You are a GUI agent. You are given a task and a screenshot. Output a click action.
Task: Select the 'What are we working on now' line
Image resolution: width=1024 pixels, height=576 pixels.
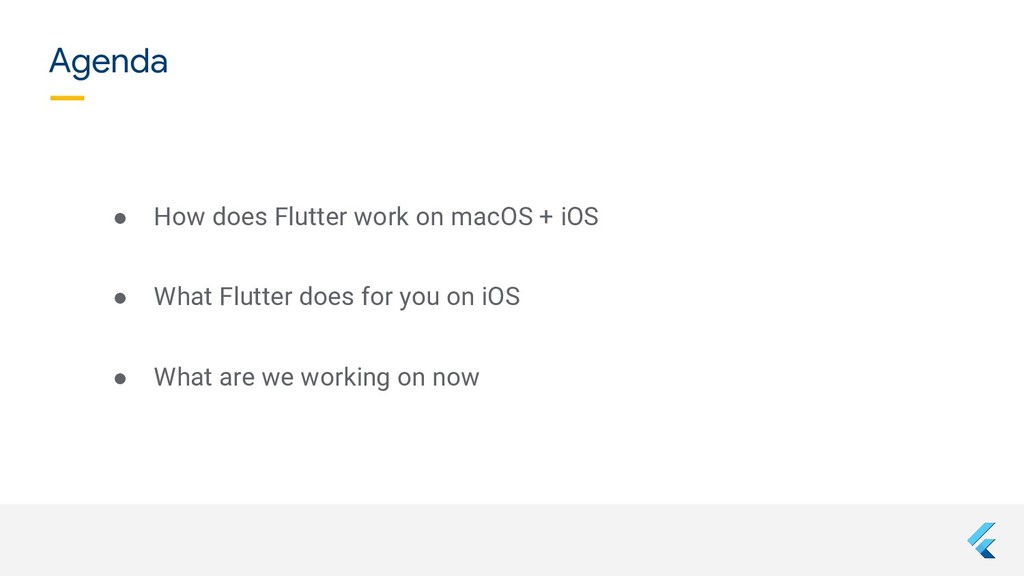pyautogui.click(x=317, y=377)
